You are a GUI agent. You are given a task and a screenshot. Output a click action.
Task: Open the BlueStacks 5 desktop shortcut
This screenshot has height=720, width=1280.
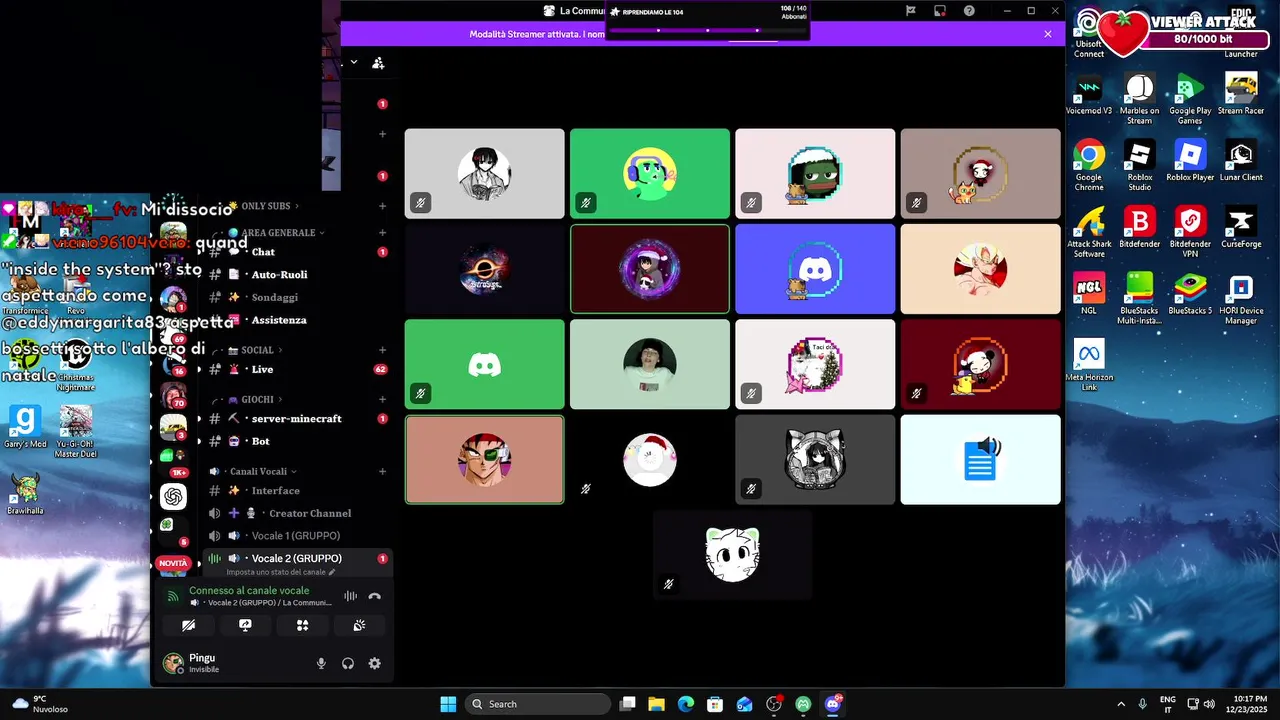[x=1190, y=294]
